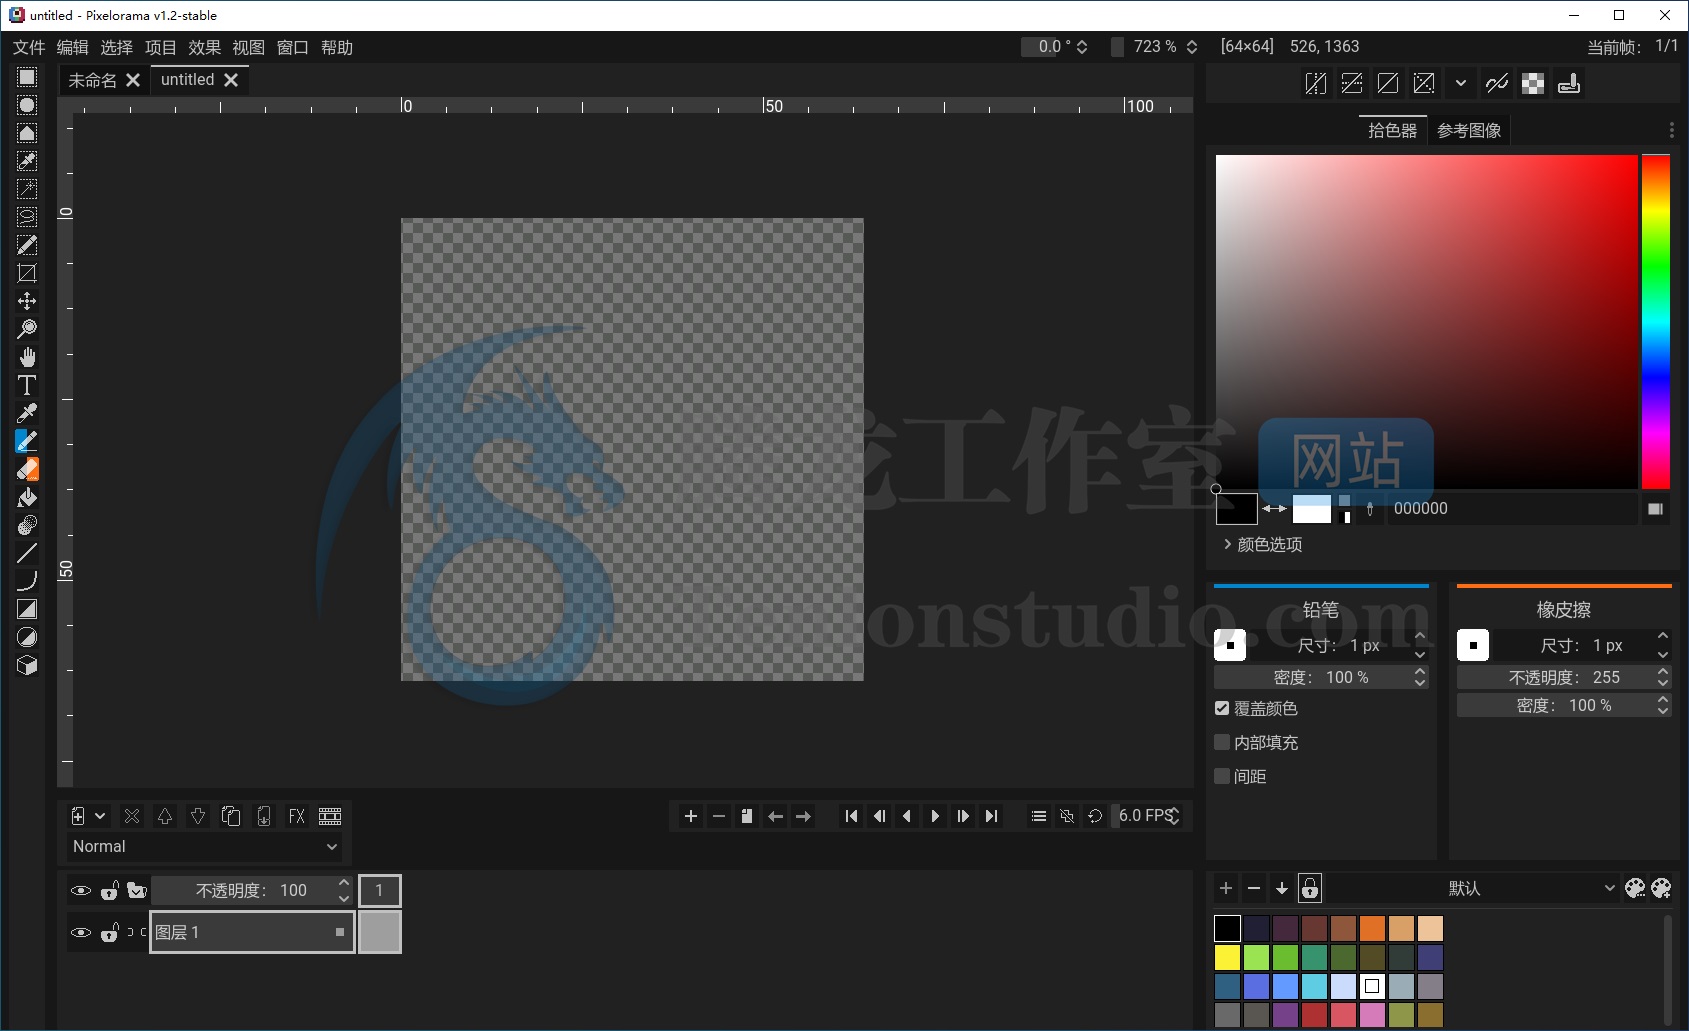The image size is (1689, 1031).
Task: Adjust the 6.0 FPS stepper
Action: (1175, 816)
